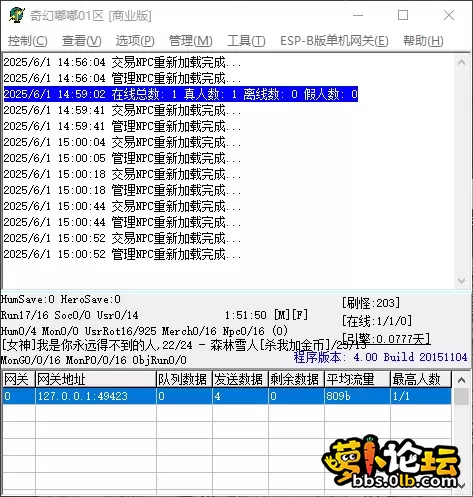473x497 pixels.
Task: Close the 奇幻嘟嘟01区 window
Action: point(449,15)
